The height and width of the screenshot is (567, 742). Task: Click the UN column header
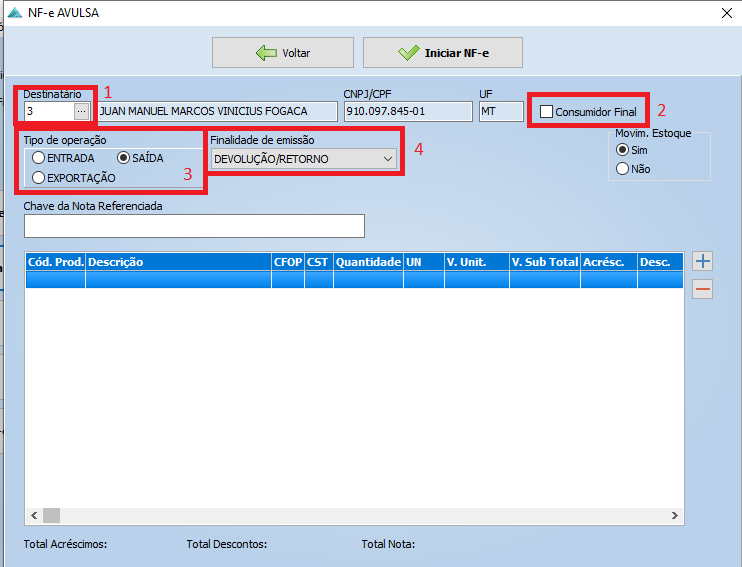[x=424, y=262]
